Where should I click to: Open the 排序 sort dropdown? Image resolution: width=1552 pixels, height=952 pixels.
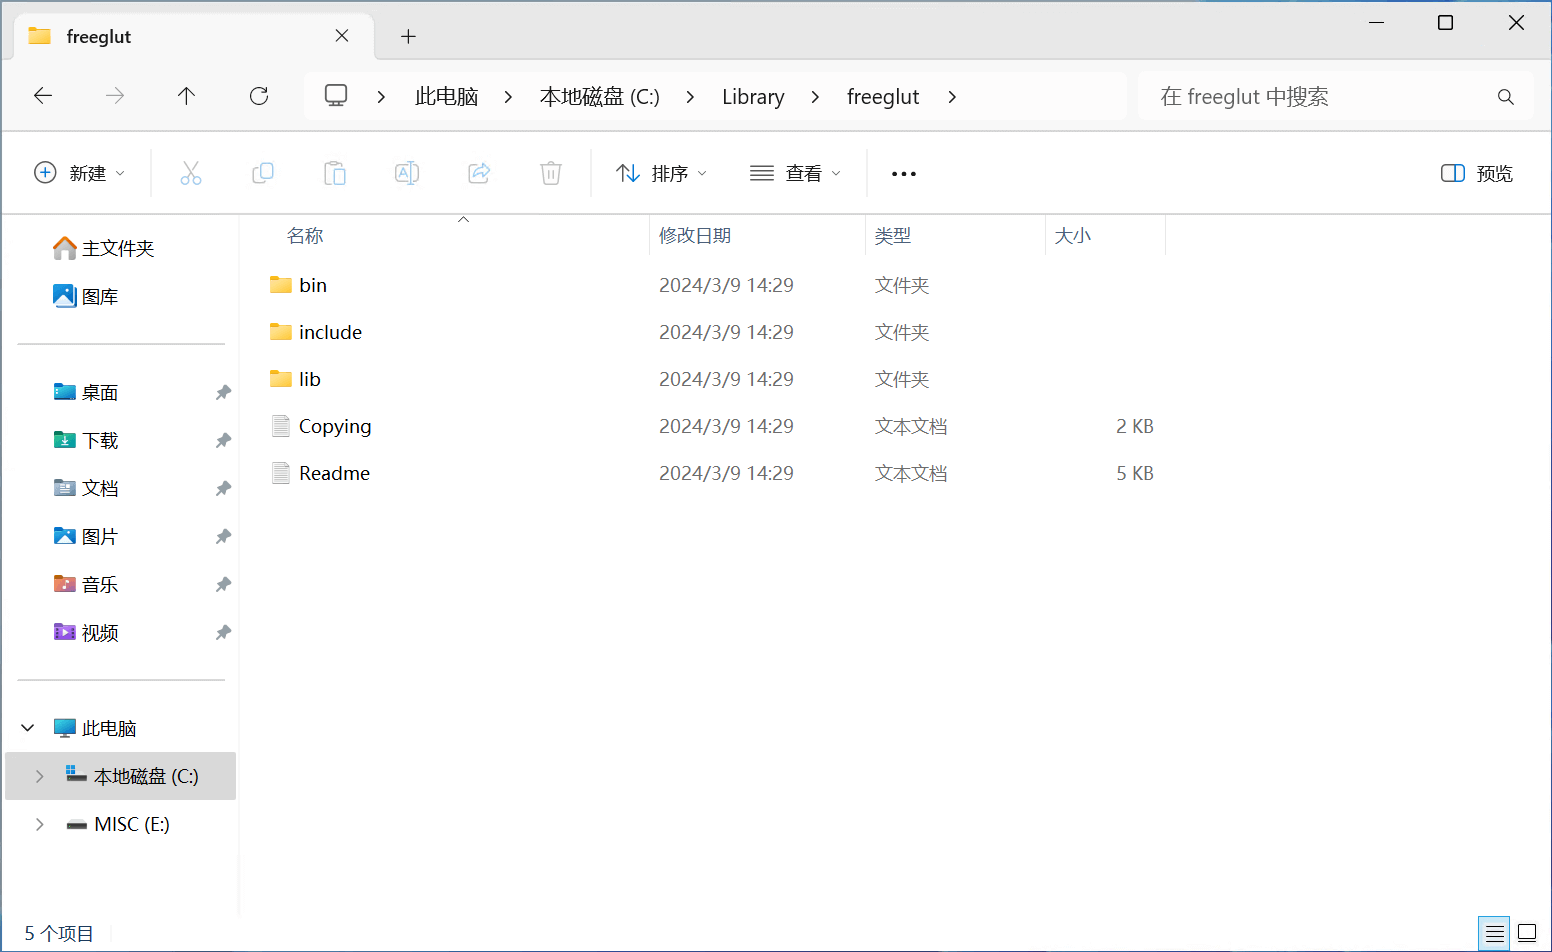662,173
